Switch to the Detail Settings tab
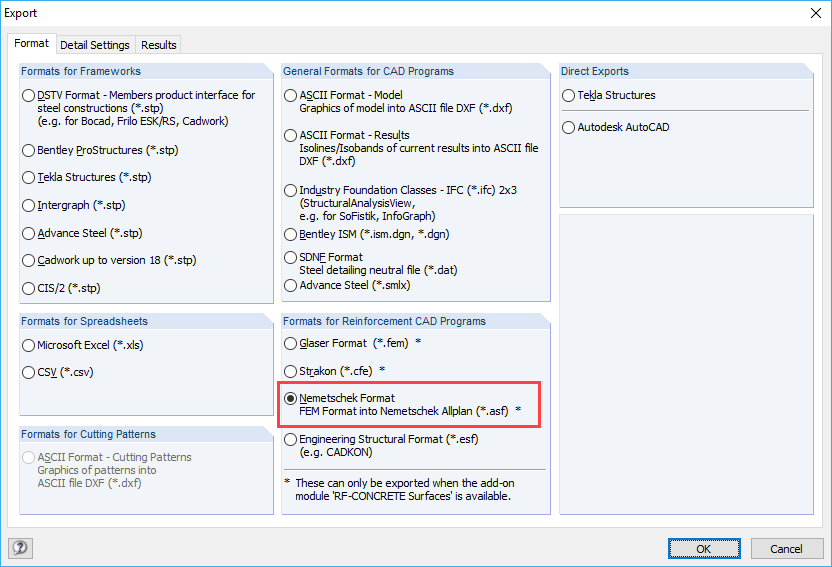Image resolution: width=832 pixels, height=567 pixels. click(95, 45)
